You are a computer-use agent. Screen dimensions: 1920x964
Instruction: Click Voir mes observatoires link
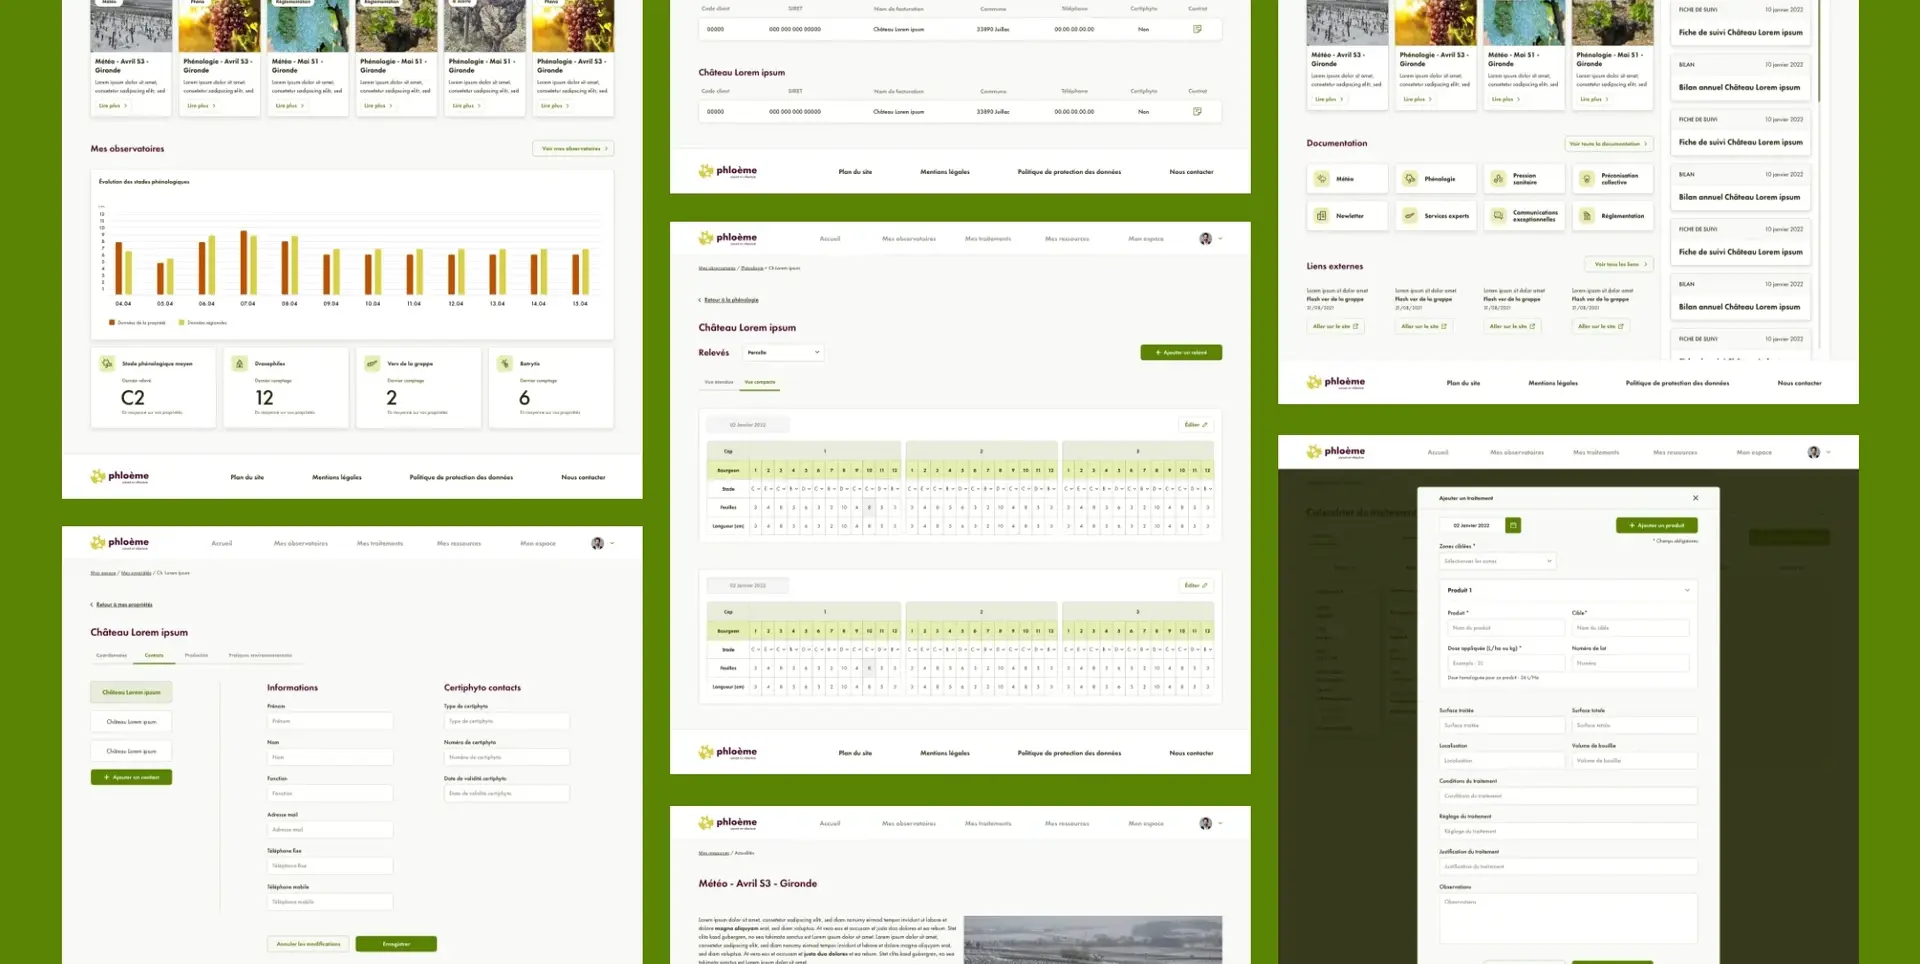tap(573, 148)
